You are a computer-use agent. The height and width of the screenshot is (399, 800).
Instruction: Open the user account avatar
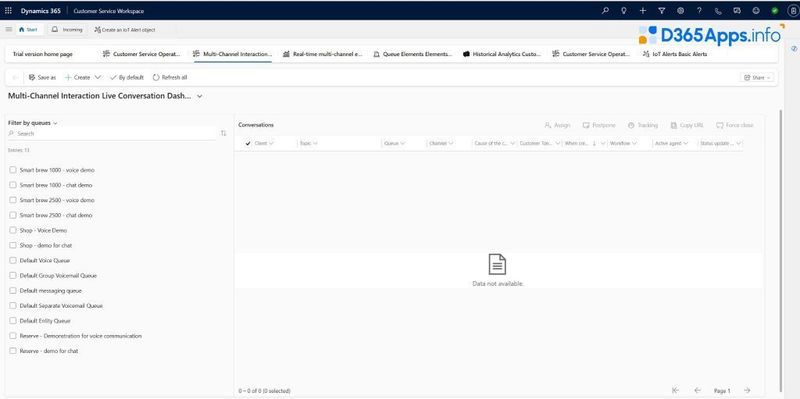[x=793, y=11]
